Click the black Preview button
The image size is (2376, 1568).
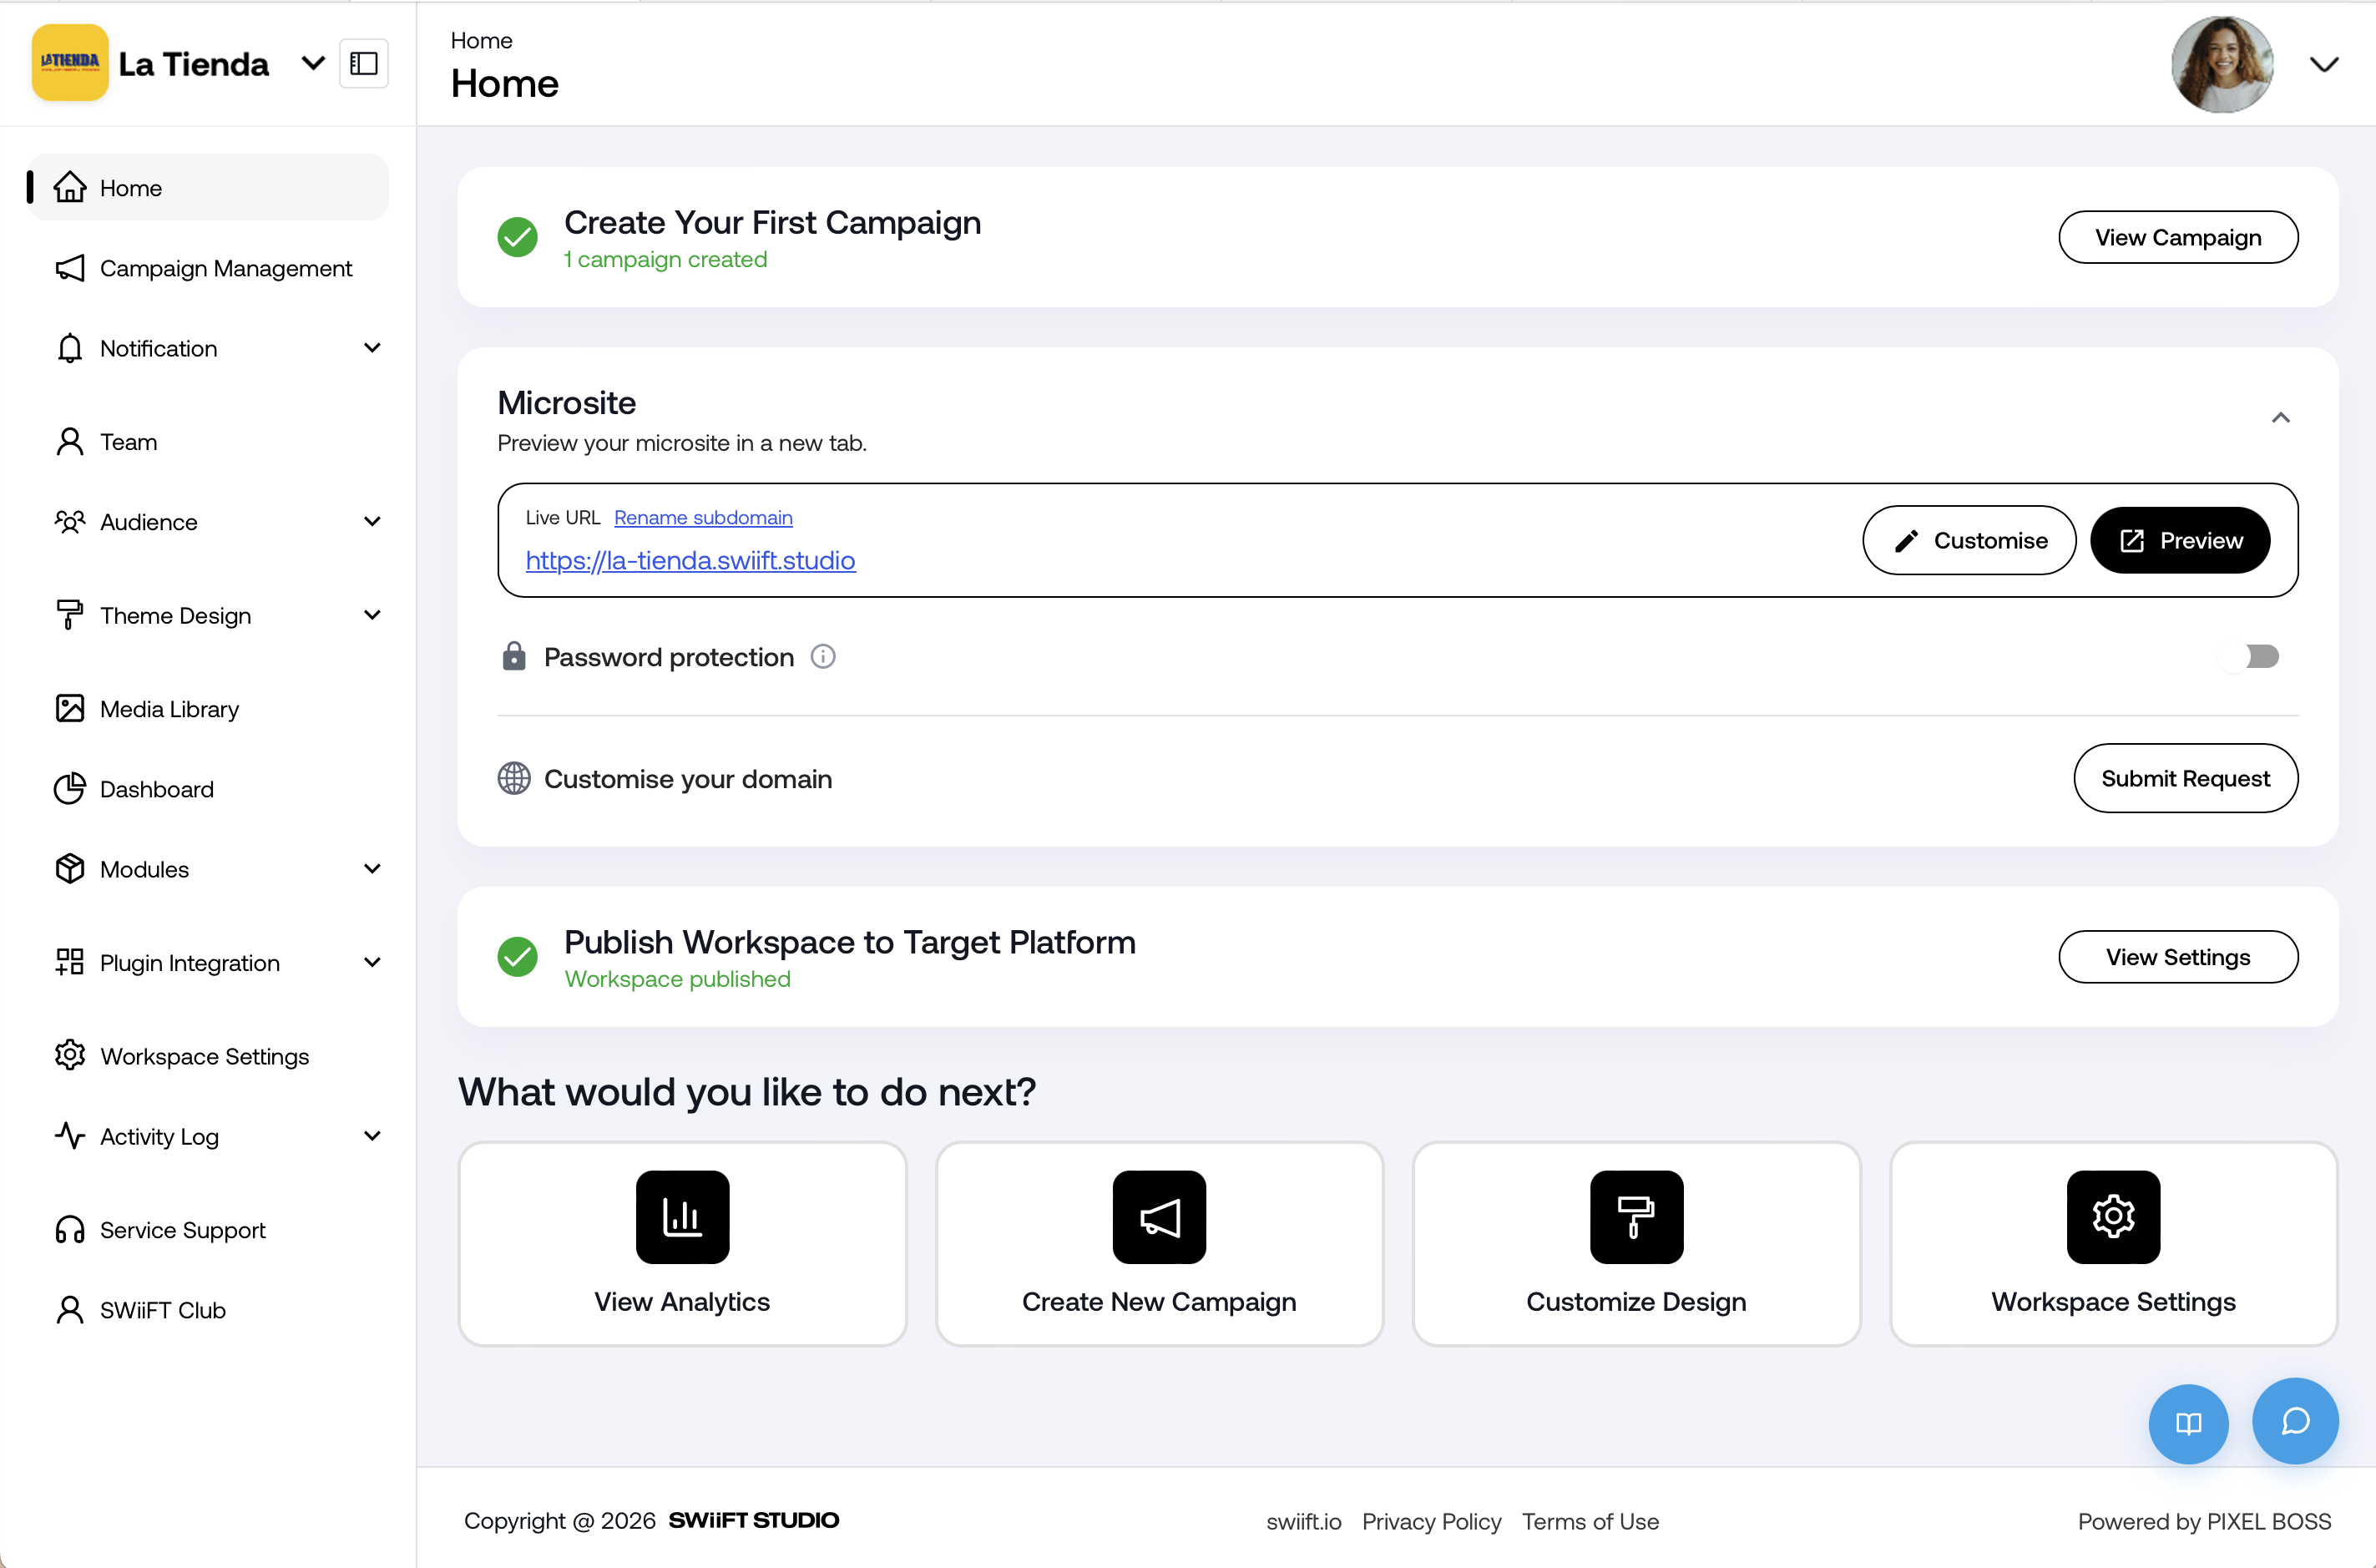(x=2180, y=540)
